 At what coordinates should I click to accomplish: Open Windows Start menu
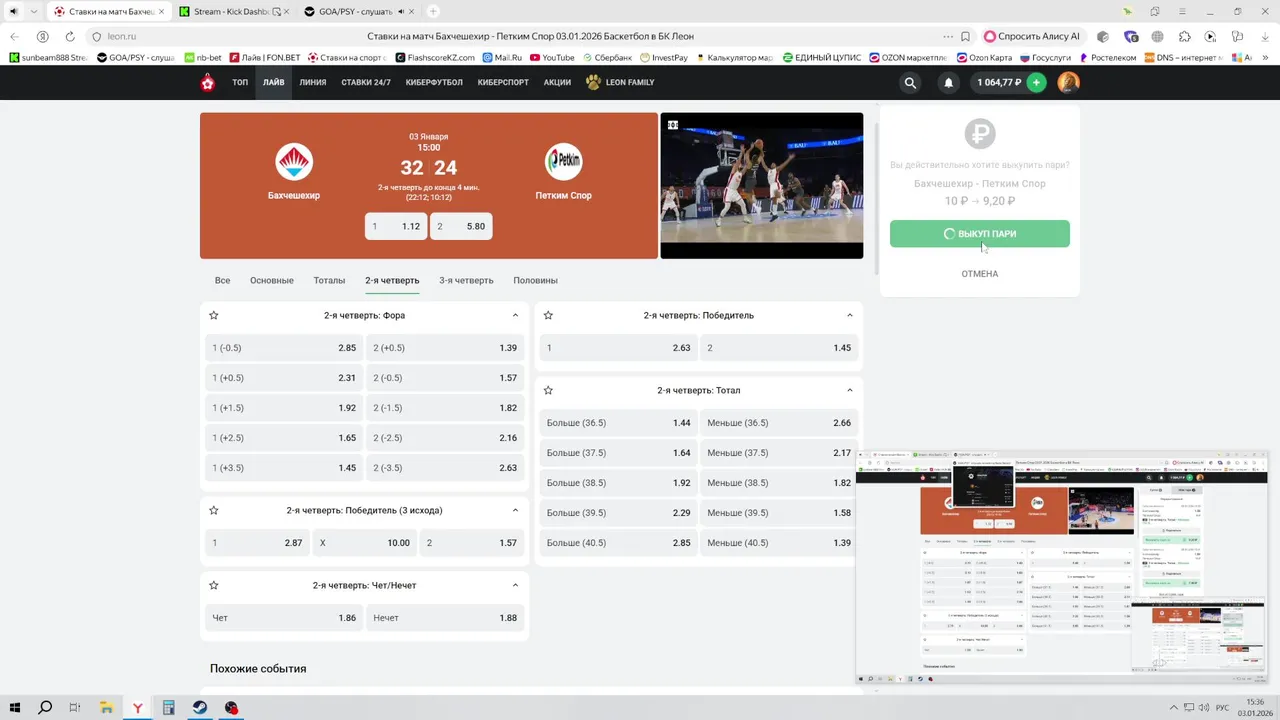(x=15, y=708)
